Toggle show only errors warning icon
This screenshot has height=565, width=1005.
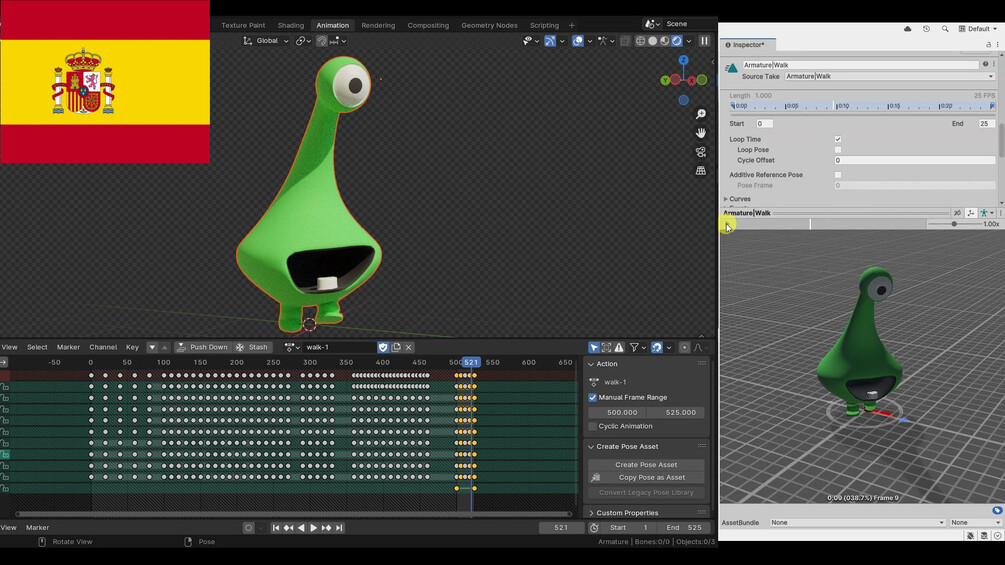tap(619, 347)
